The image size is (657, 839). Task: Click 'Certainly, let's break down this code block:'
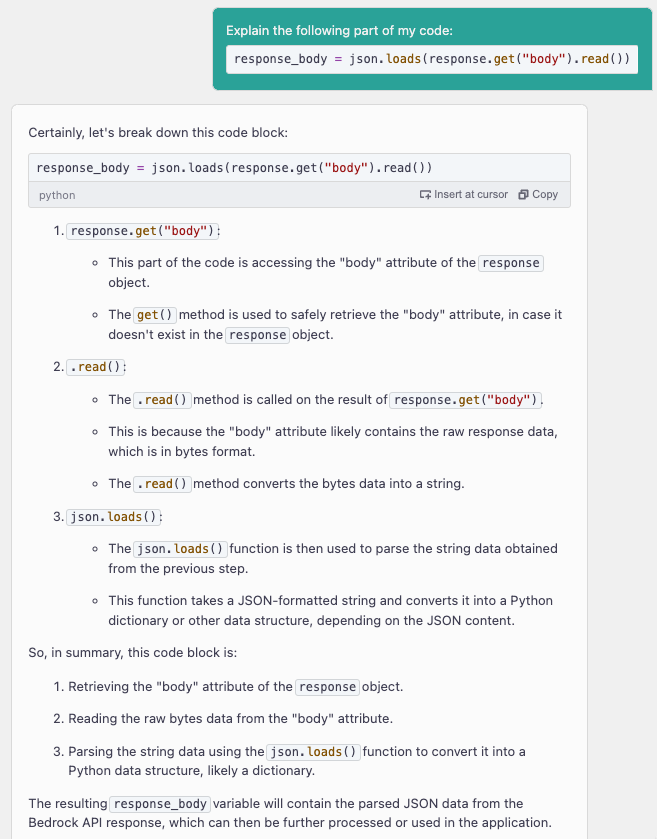[x=158, y=132]
